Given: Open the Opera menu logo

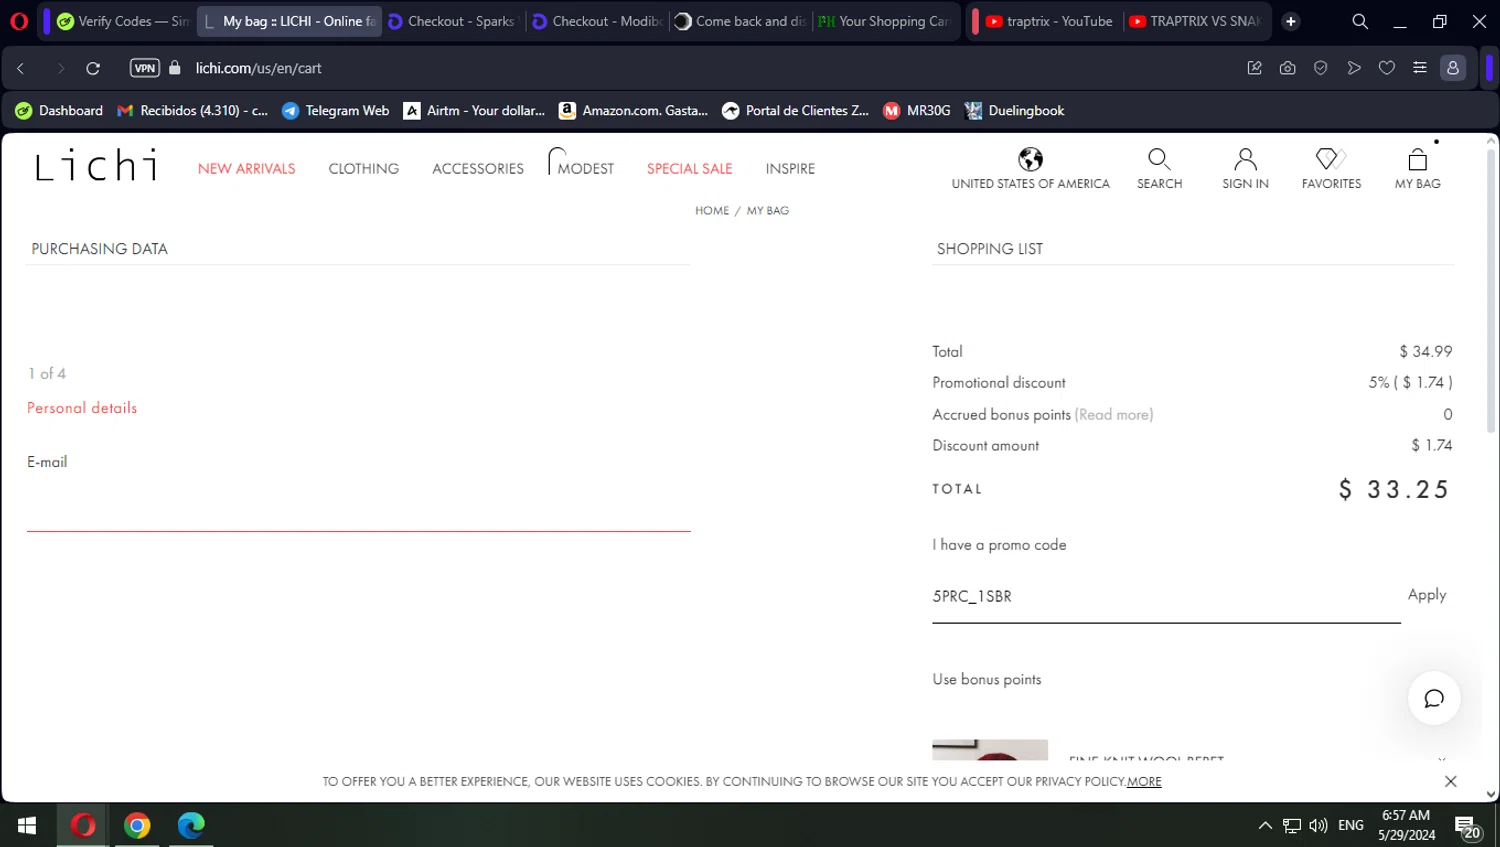Looking at the screenshot, I should pos(19,21).
